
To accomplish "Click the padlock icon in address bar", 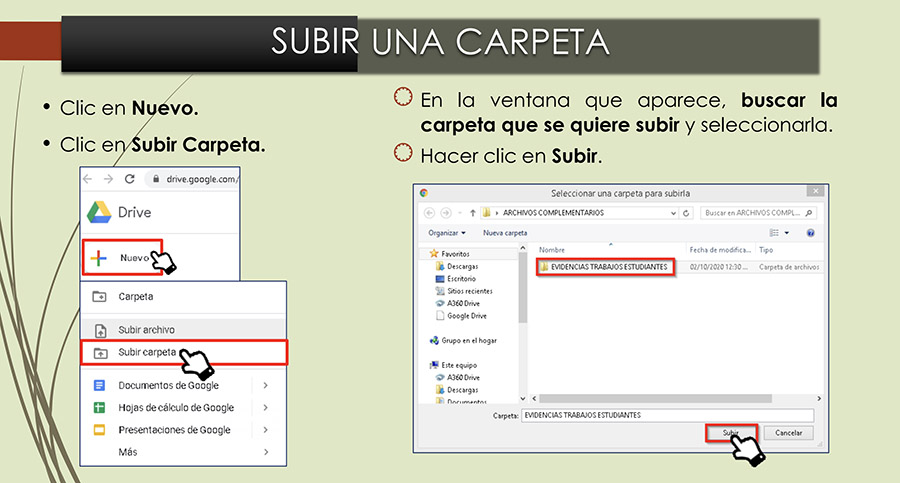I will [156, 179].
